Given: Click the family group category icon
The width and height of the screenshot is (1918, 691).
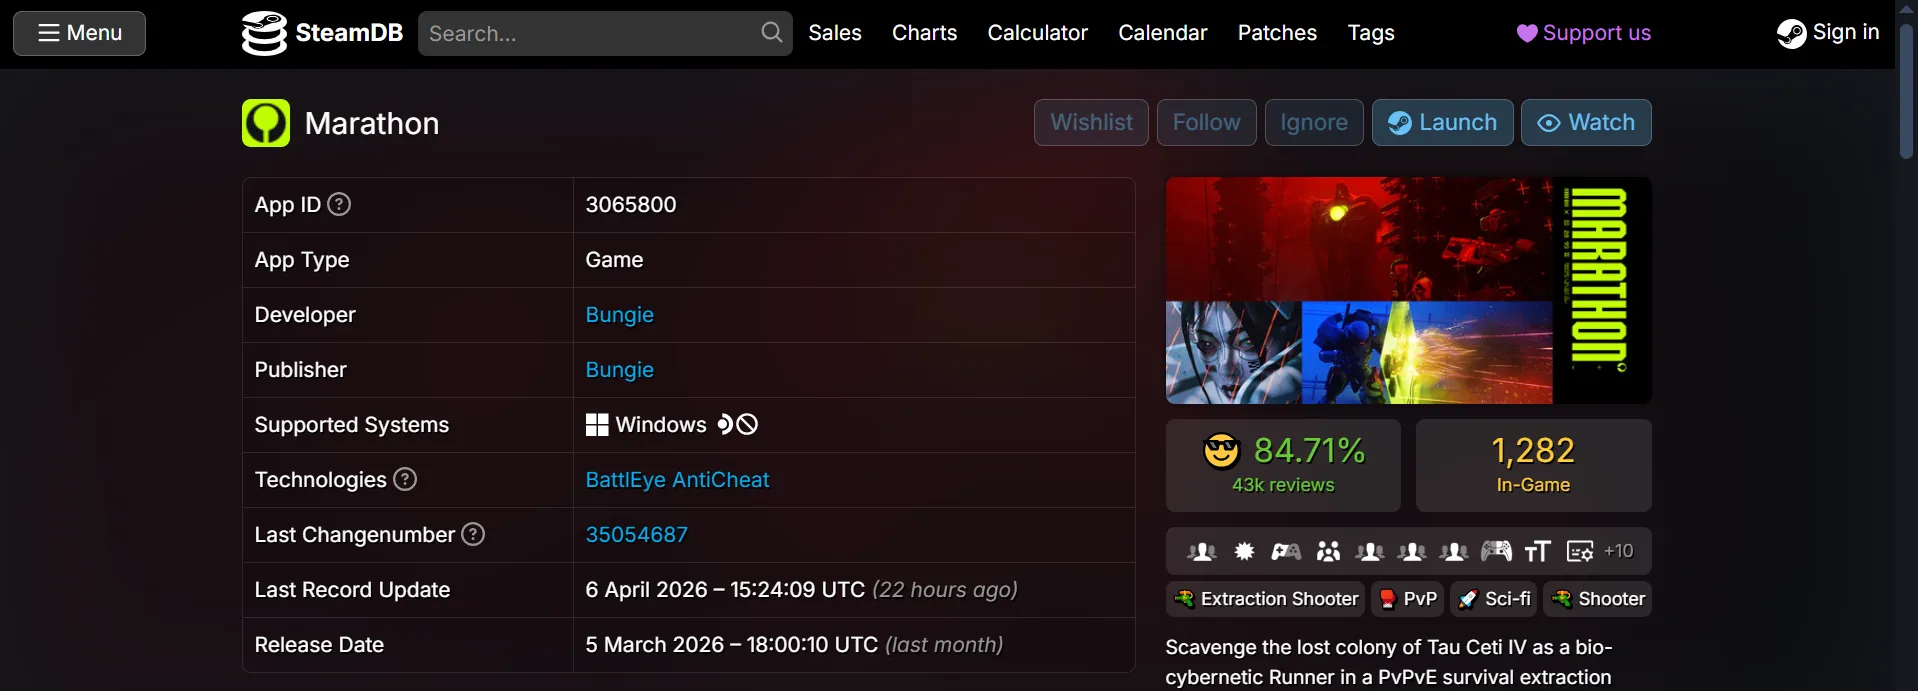Looking at the screenshot, I should (x=1328, y=551).
